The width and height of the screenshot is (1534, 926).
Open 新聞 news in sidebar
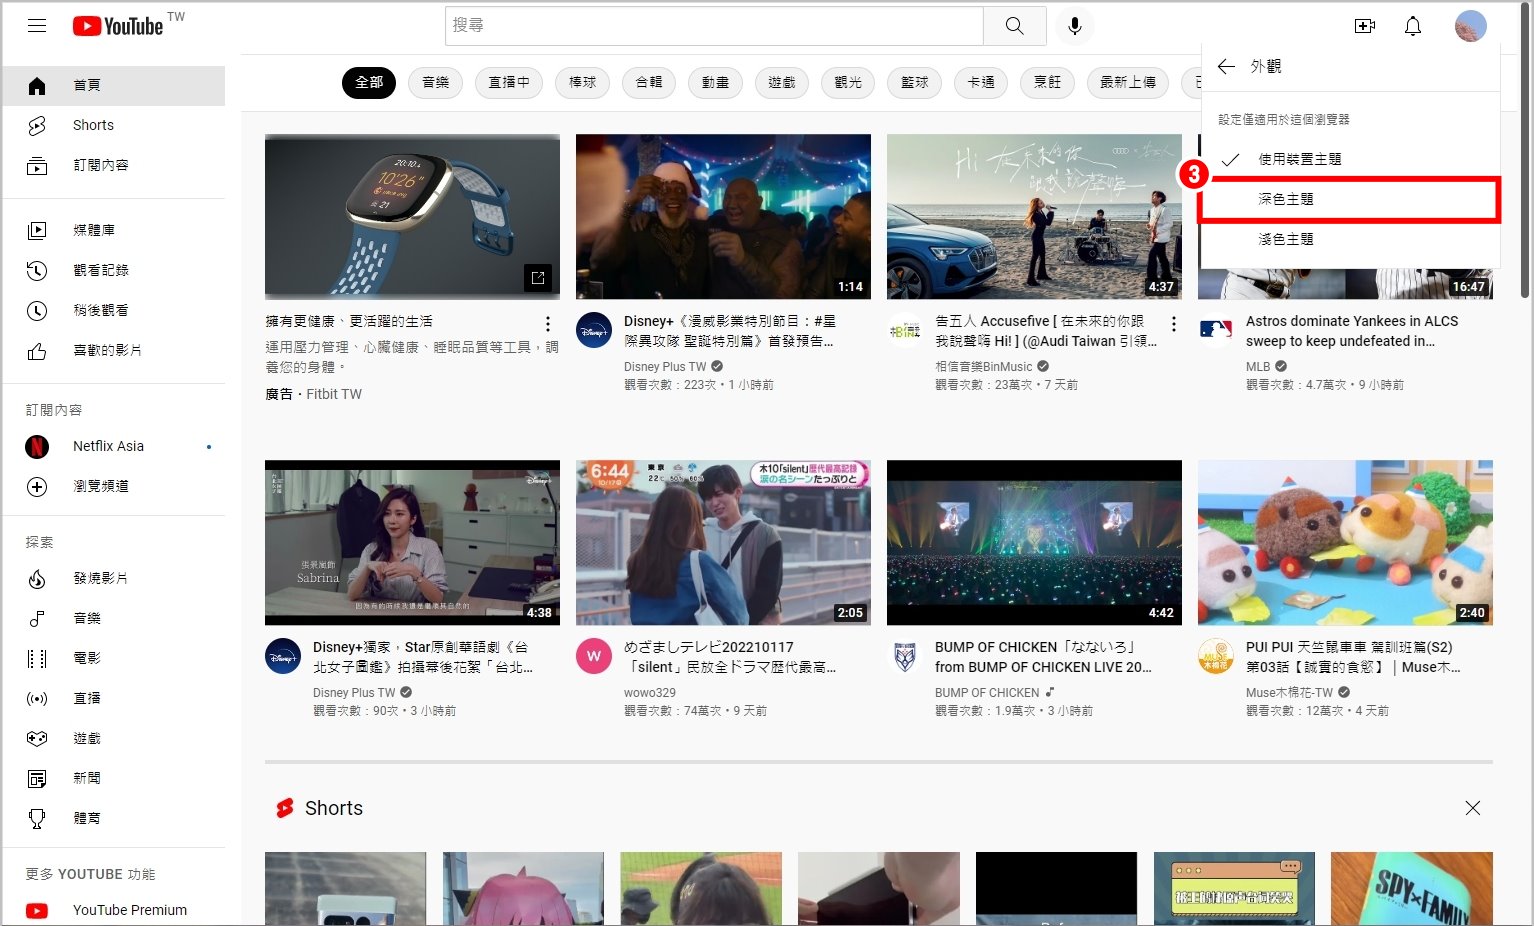113,778
